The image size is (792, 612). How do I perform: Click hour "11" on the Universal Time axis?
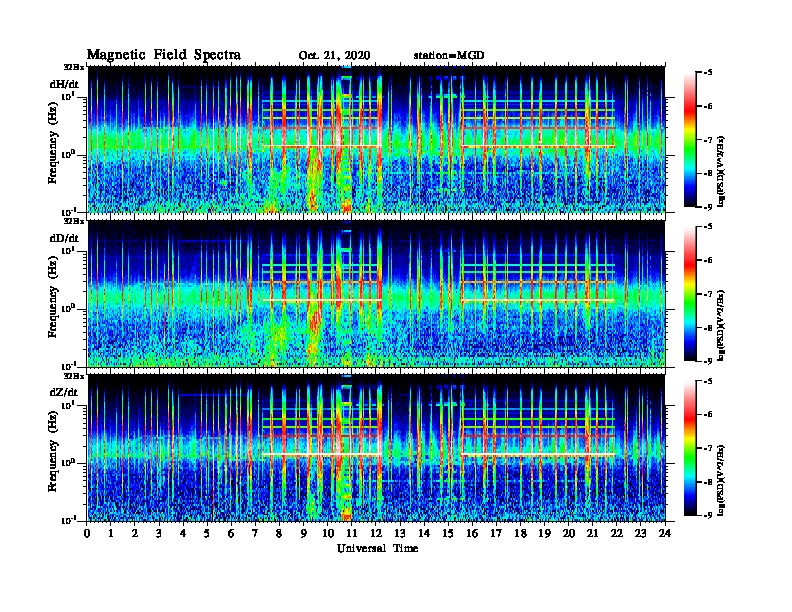pyautogui.click(x=352, y=533)
